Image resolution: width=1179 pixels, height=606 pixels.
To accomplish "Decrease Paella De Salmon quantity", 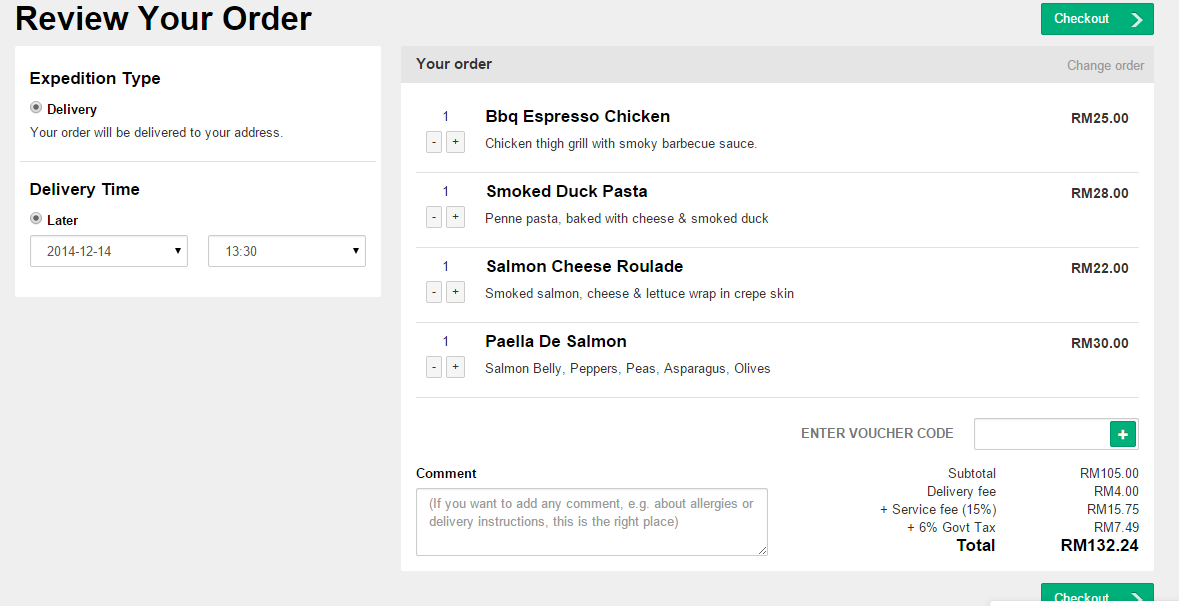I will [433, 367].
